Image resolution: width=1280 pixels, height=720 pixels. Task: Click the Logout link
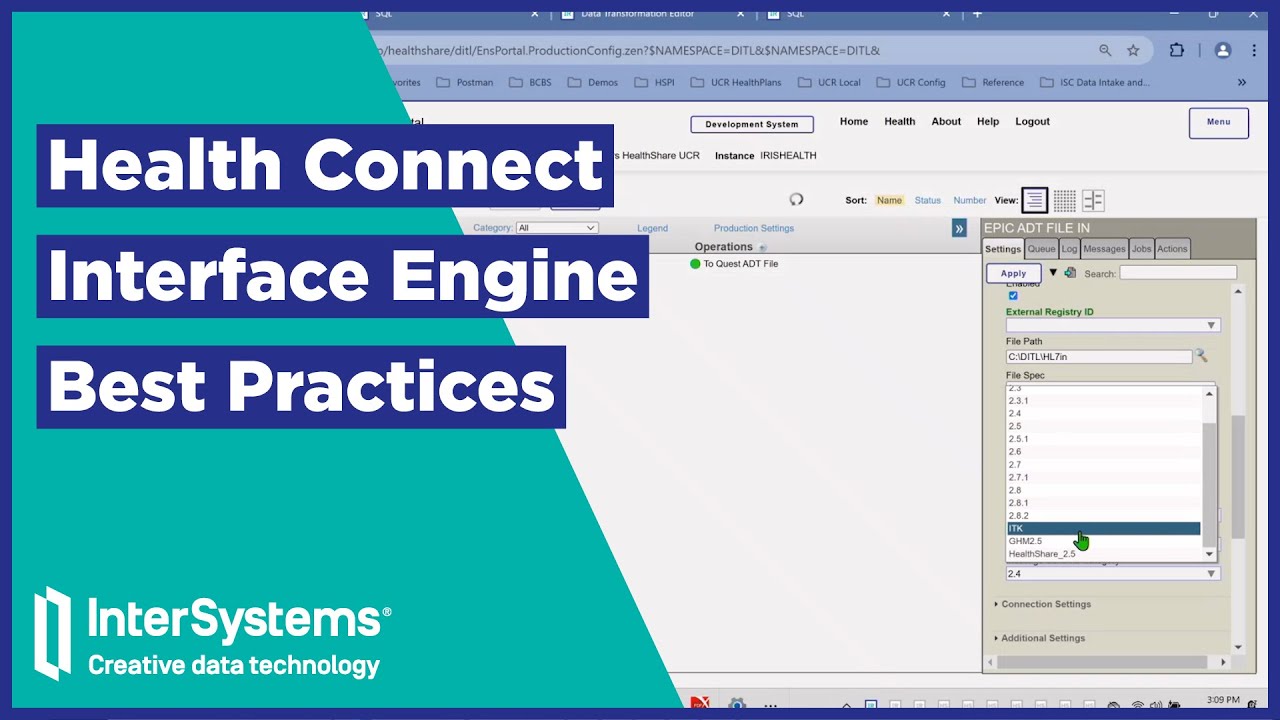1032,121
